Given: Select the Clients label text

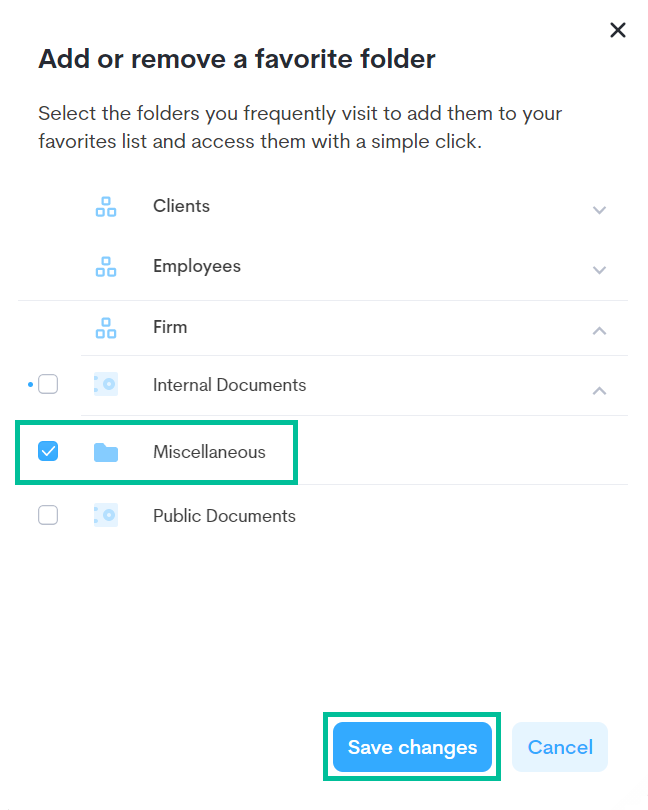Looking at the screenshot, I should click(x=181, y=206).
